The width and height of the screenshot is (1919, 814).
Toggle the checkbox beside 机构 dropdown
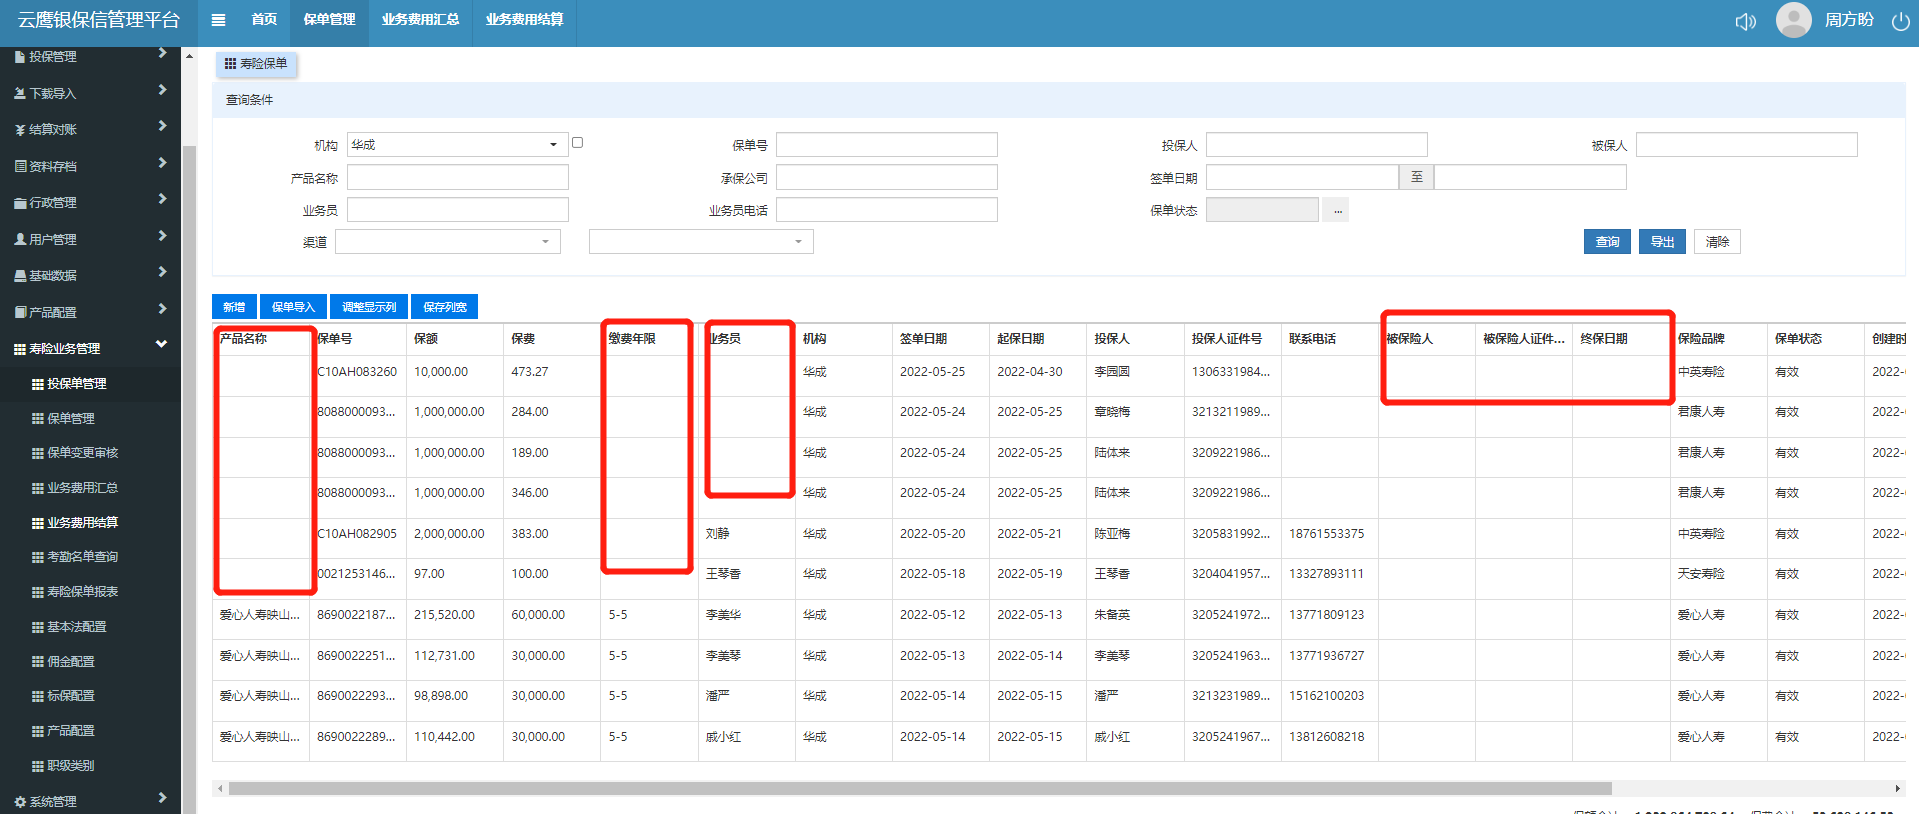[577, 143]
